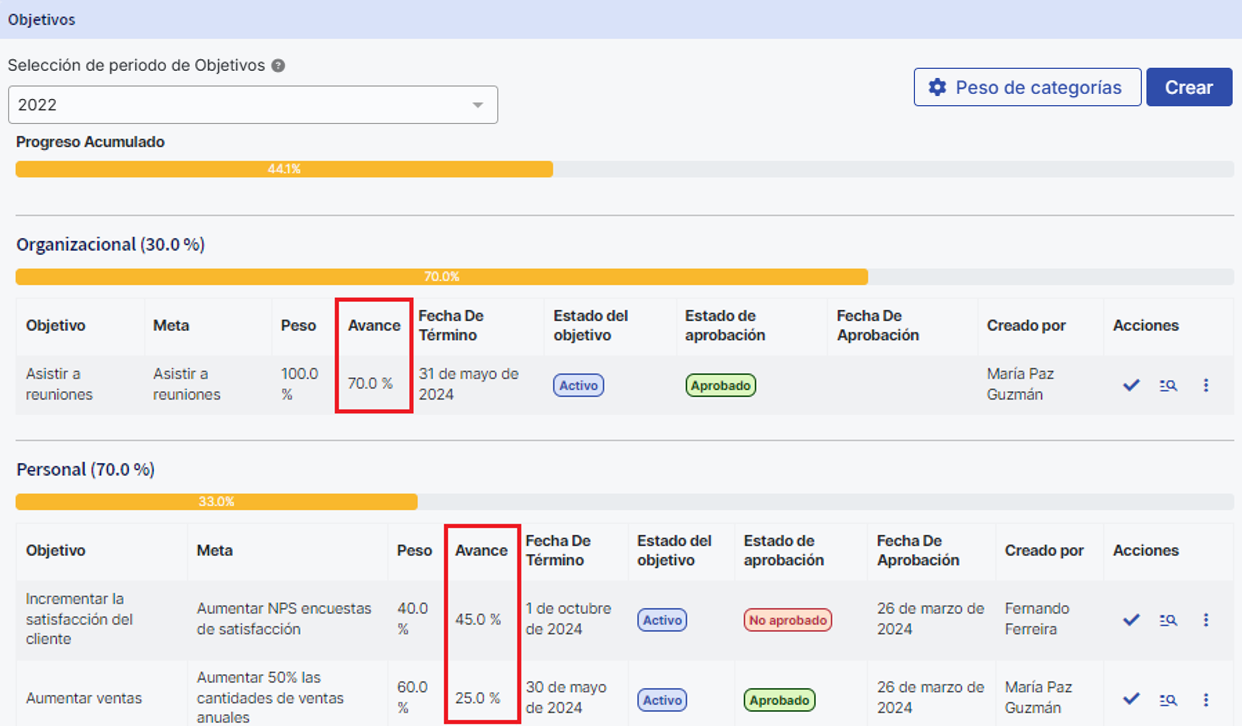The image size is (1242, 726).
Task: Open three-dot menu for Asistir a reuniones
Action: point(1206,385)
